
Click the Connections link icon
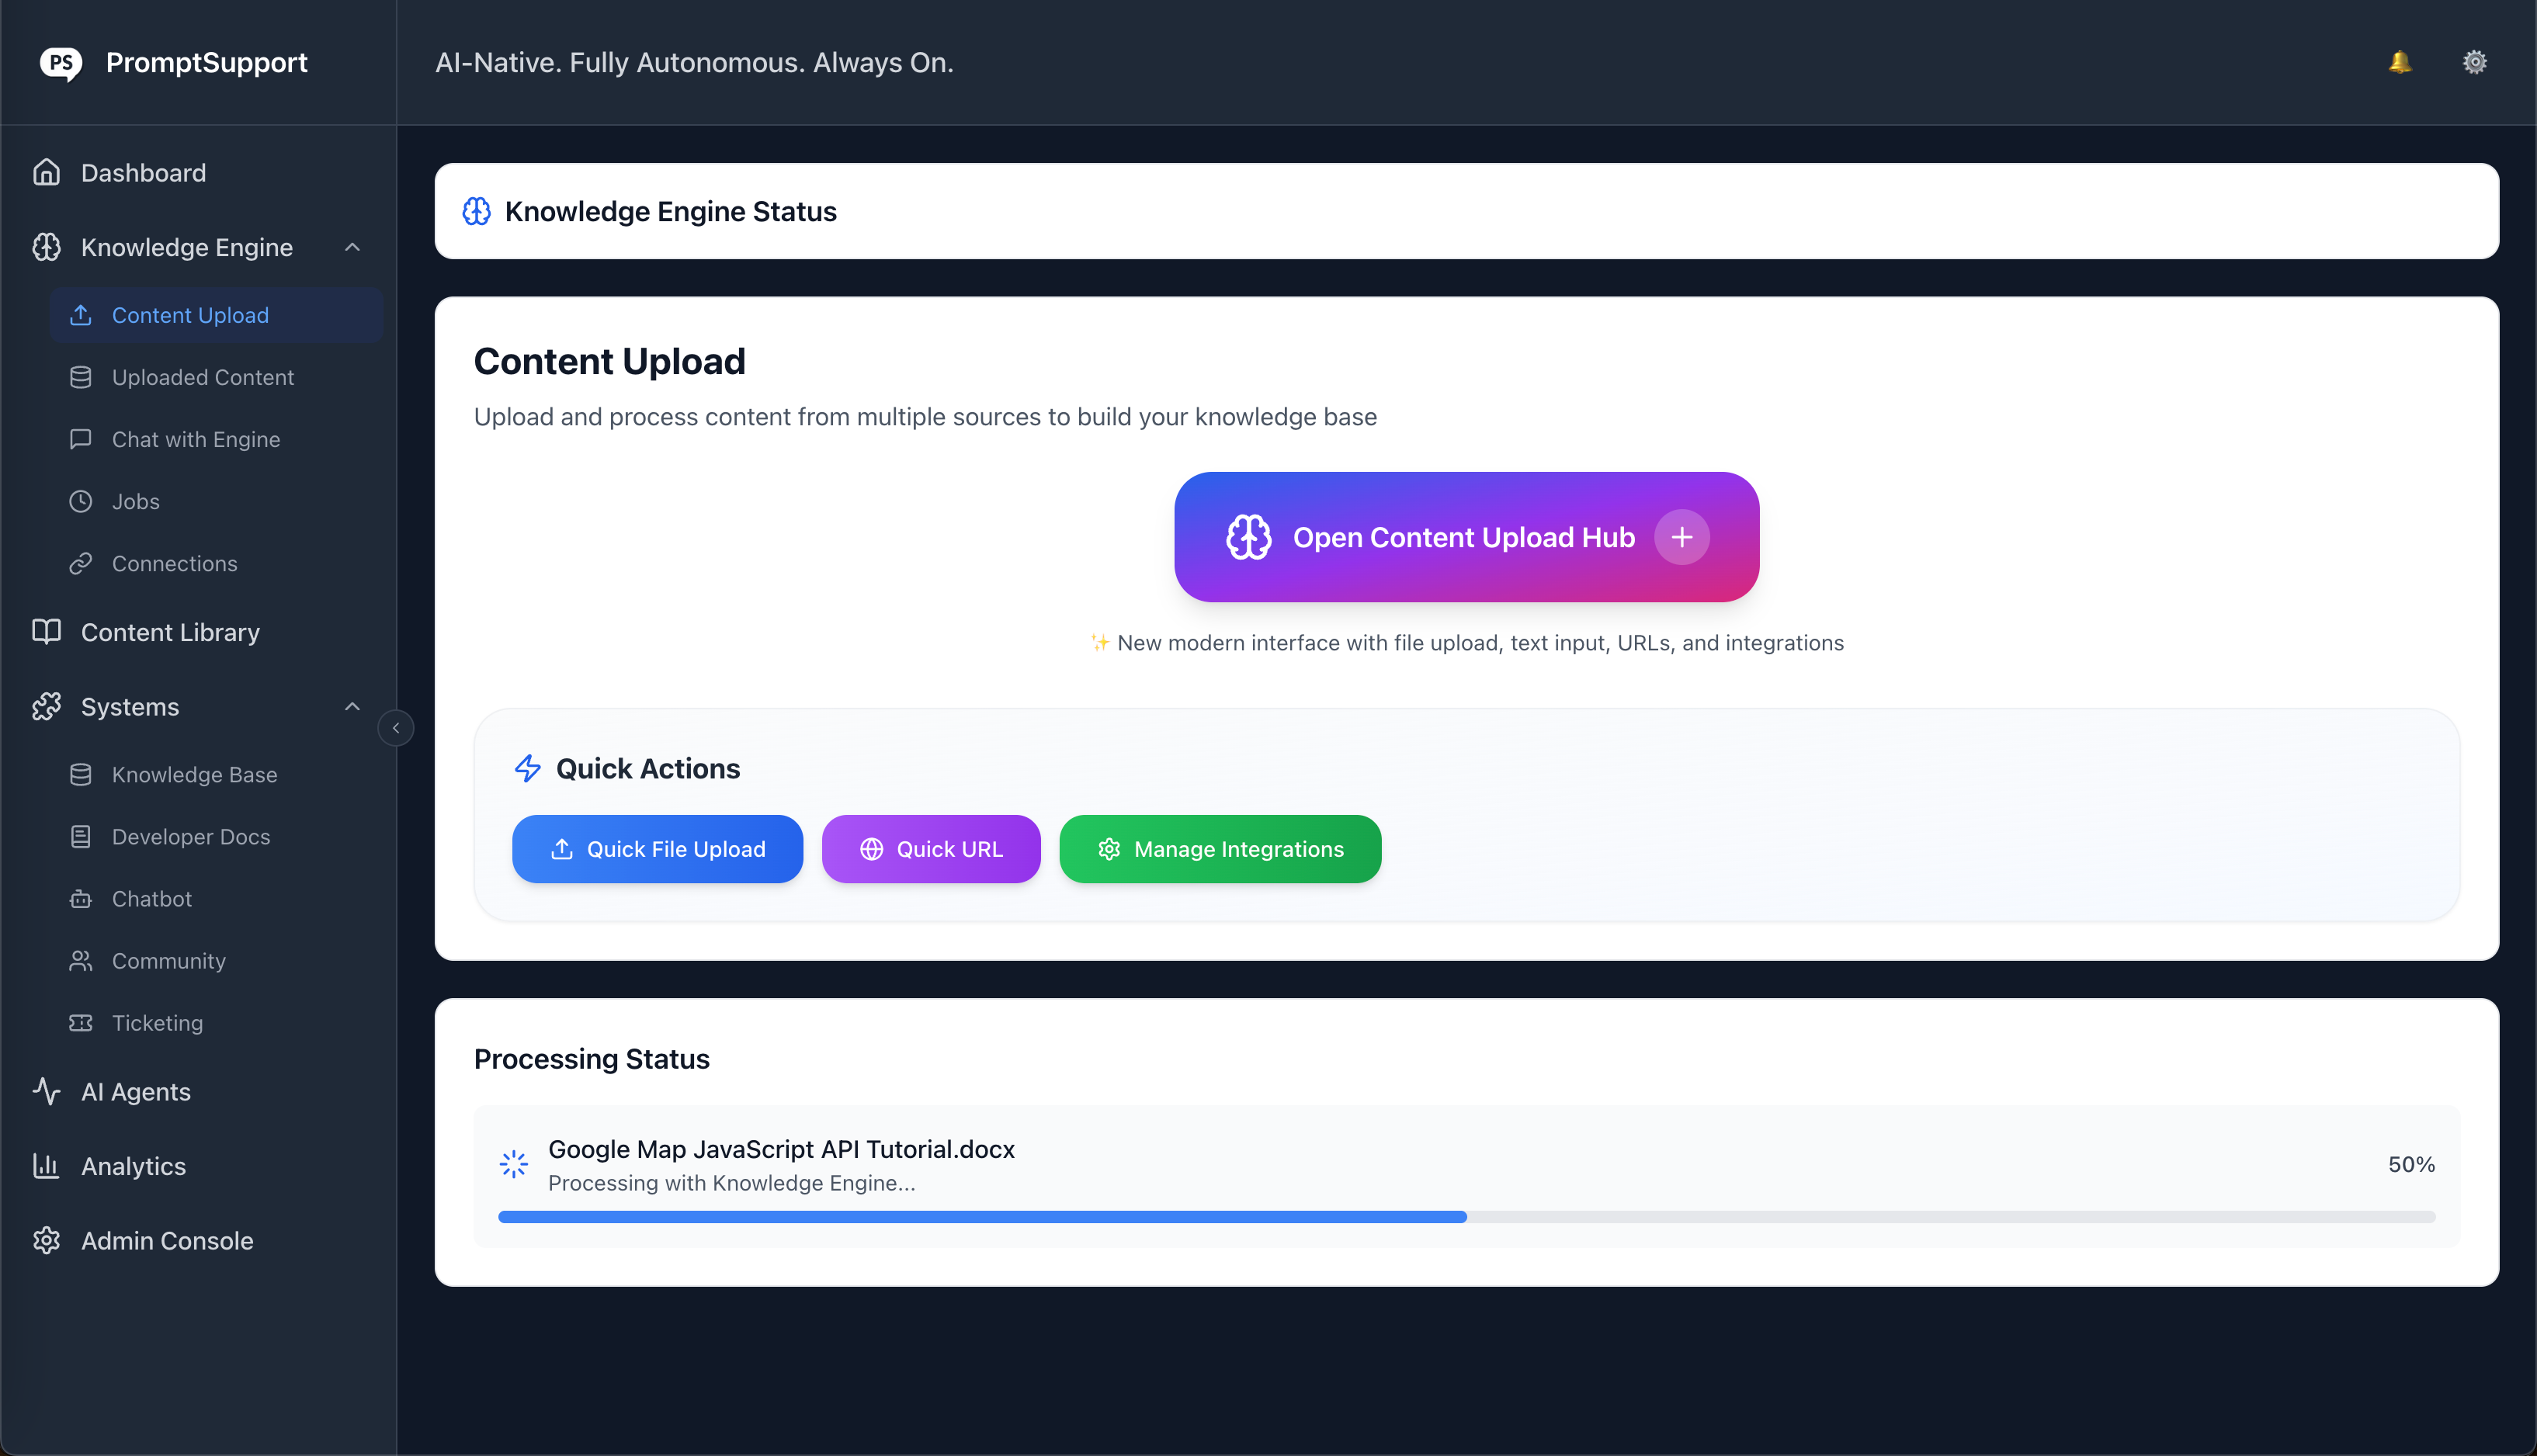click(x=81, y=563)
